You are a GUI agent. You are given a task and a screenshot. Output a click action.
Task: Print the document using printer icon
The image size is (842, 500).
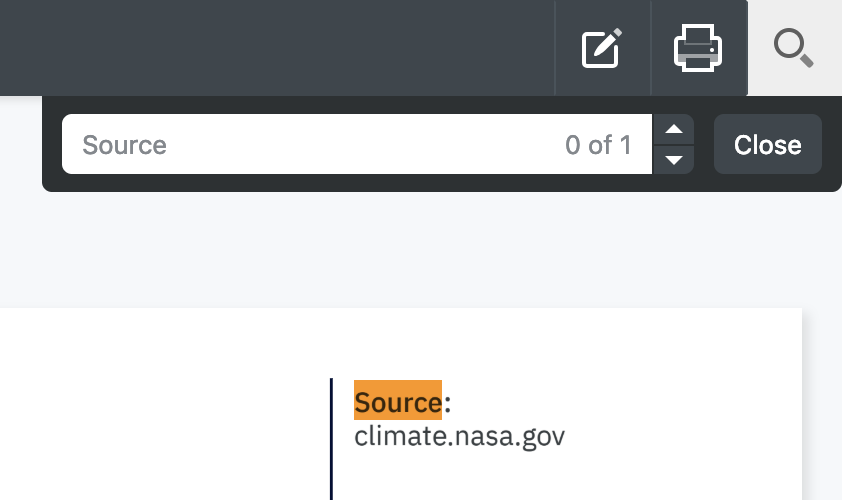point(697,48)
